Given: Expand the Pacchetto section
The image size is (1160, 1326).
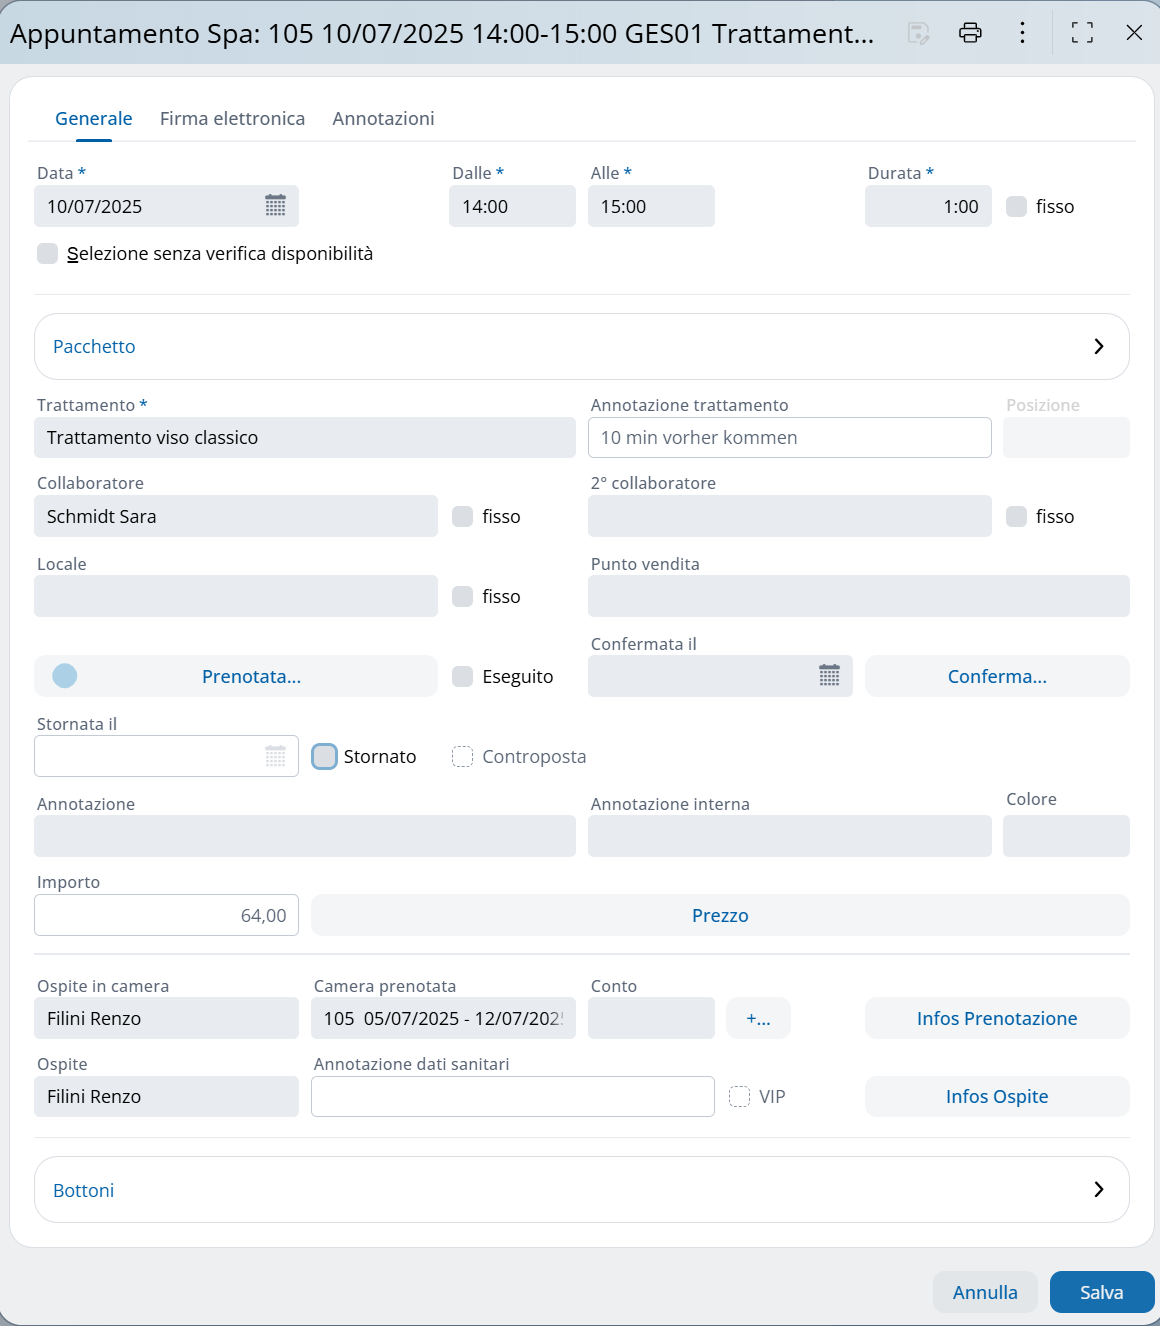Looking at the screenshot, I should 581,347.
